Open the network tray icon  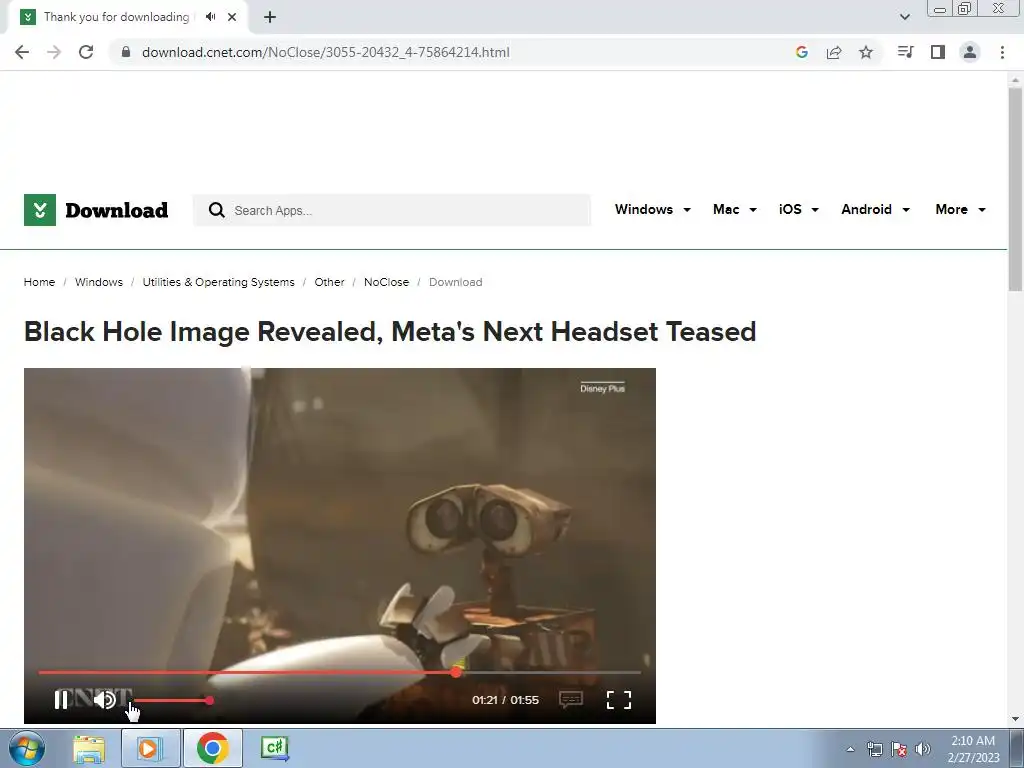tap(874, 749)
